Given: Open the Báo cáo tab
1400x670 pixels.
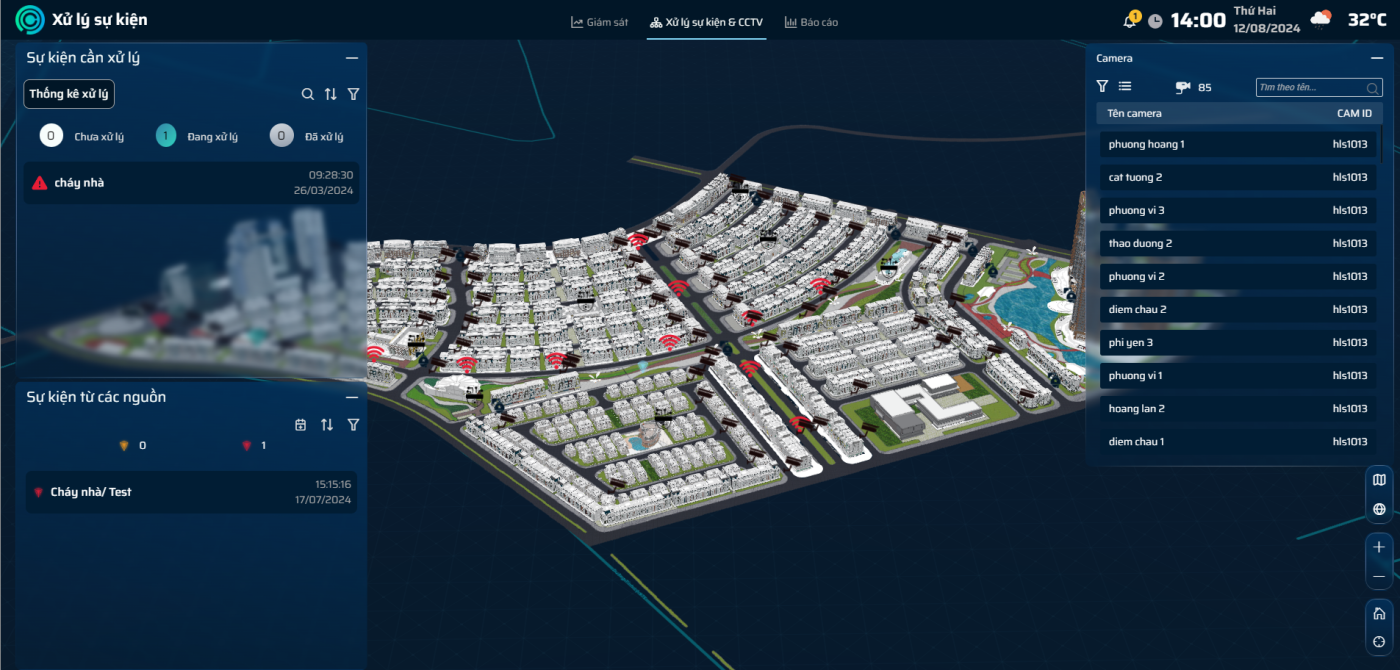Looking at the screenshot, I should coord(811,21).
